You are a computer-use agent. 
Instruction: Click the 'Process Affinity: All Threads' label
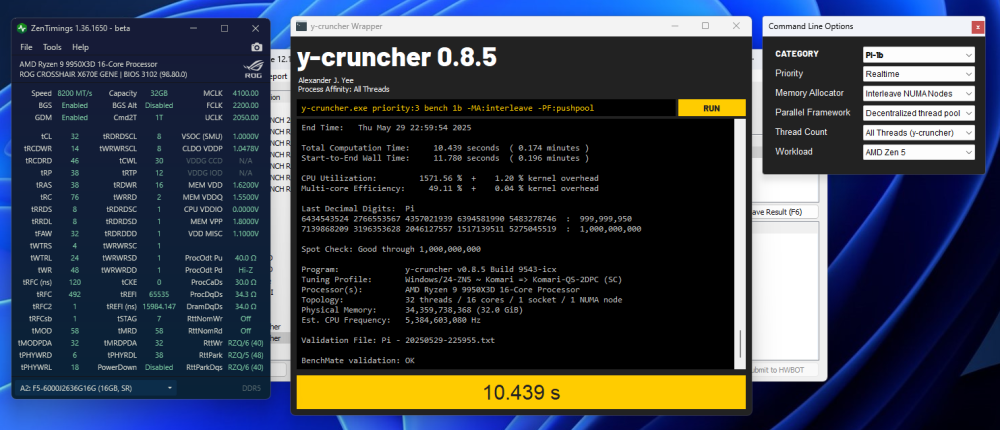point(344,89)
